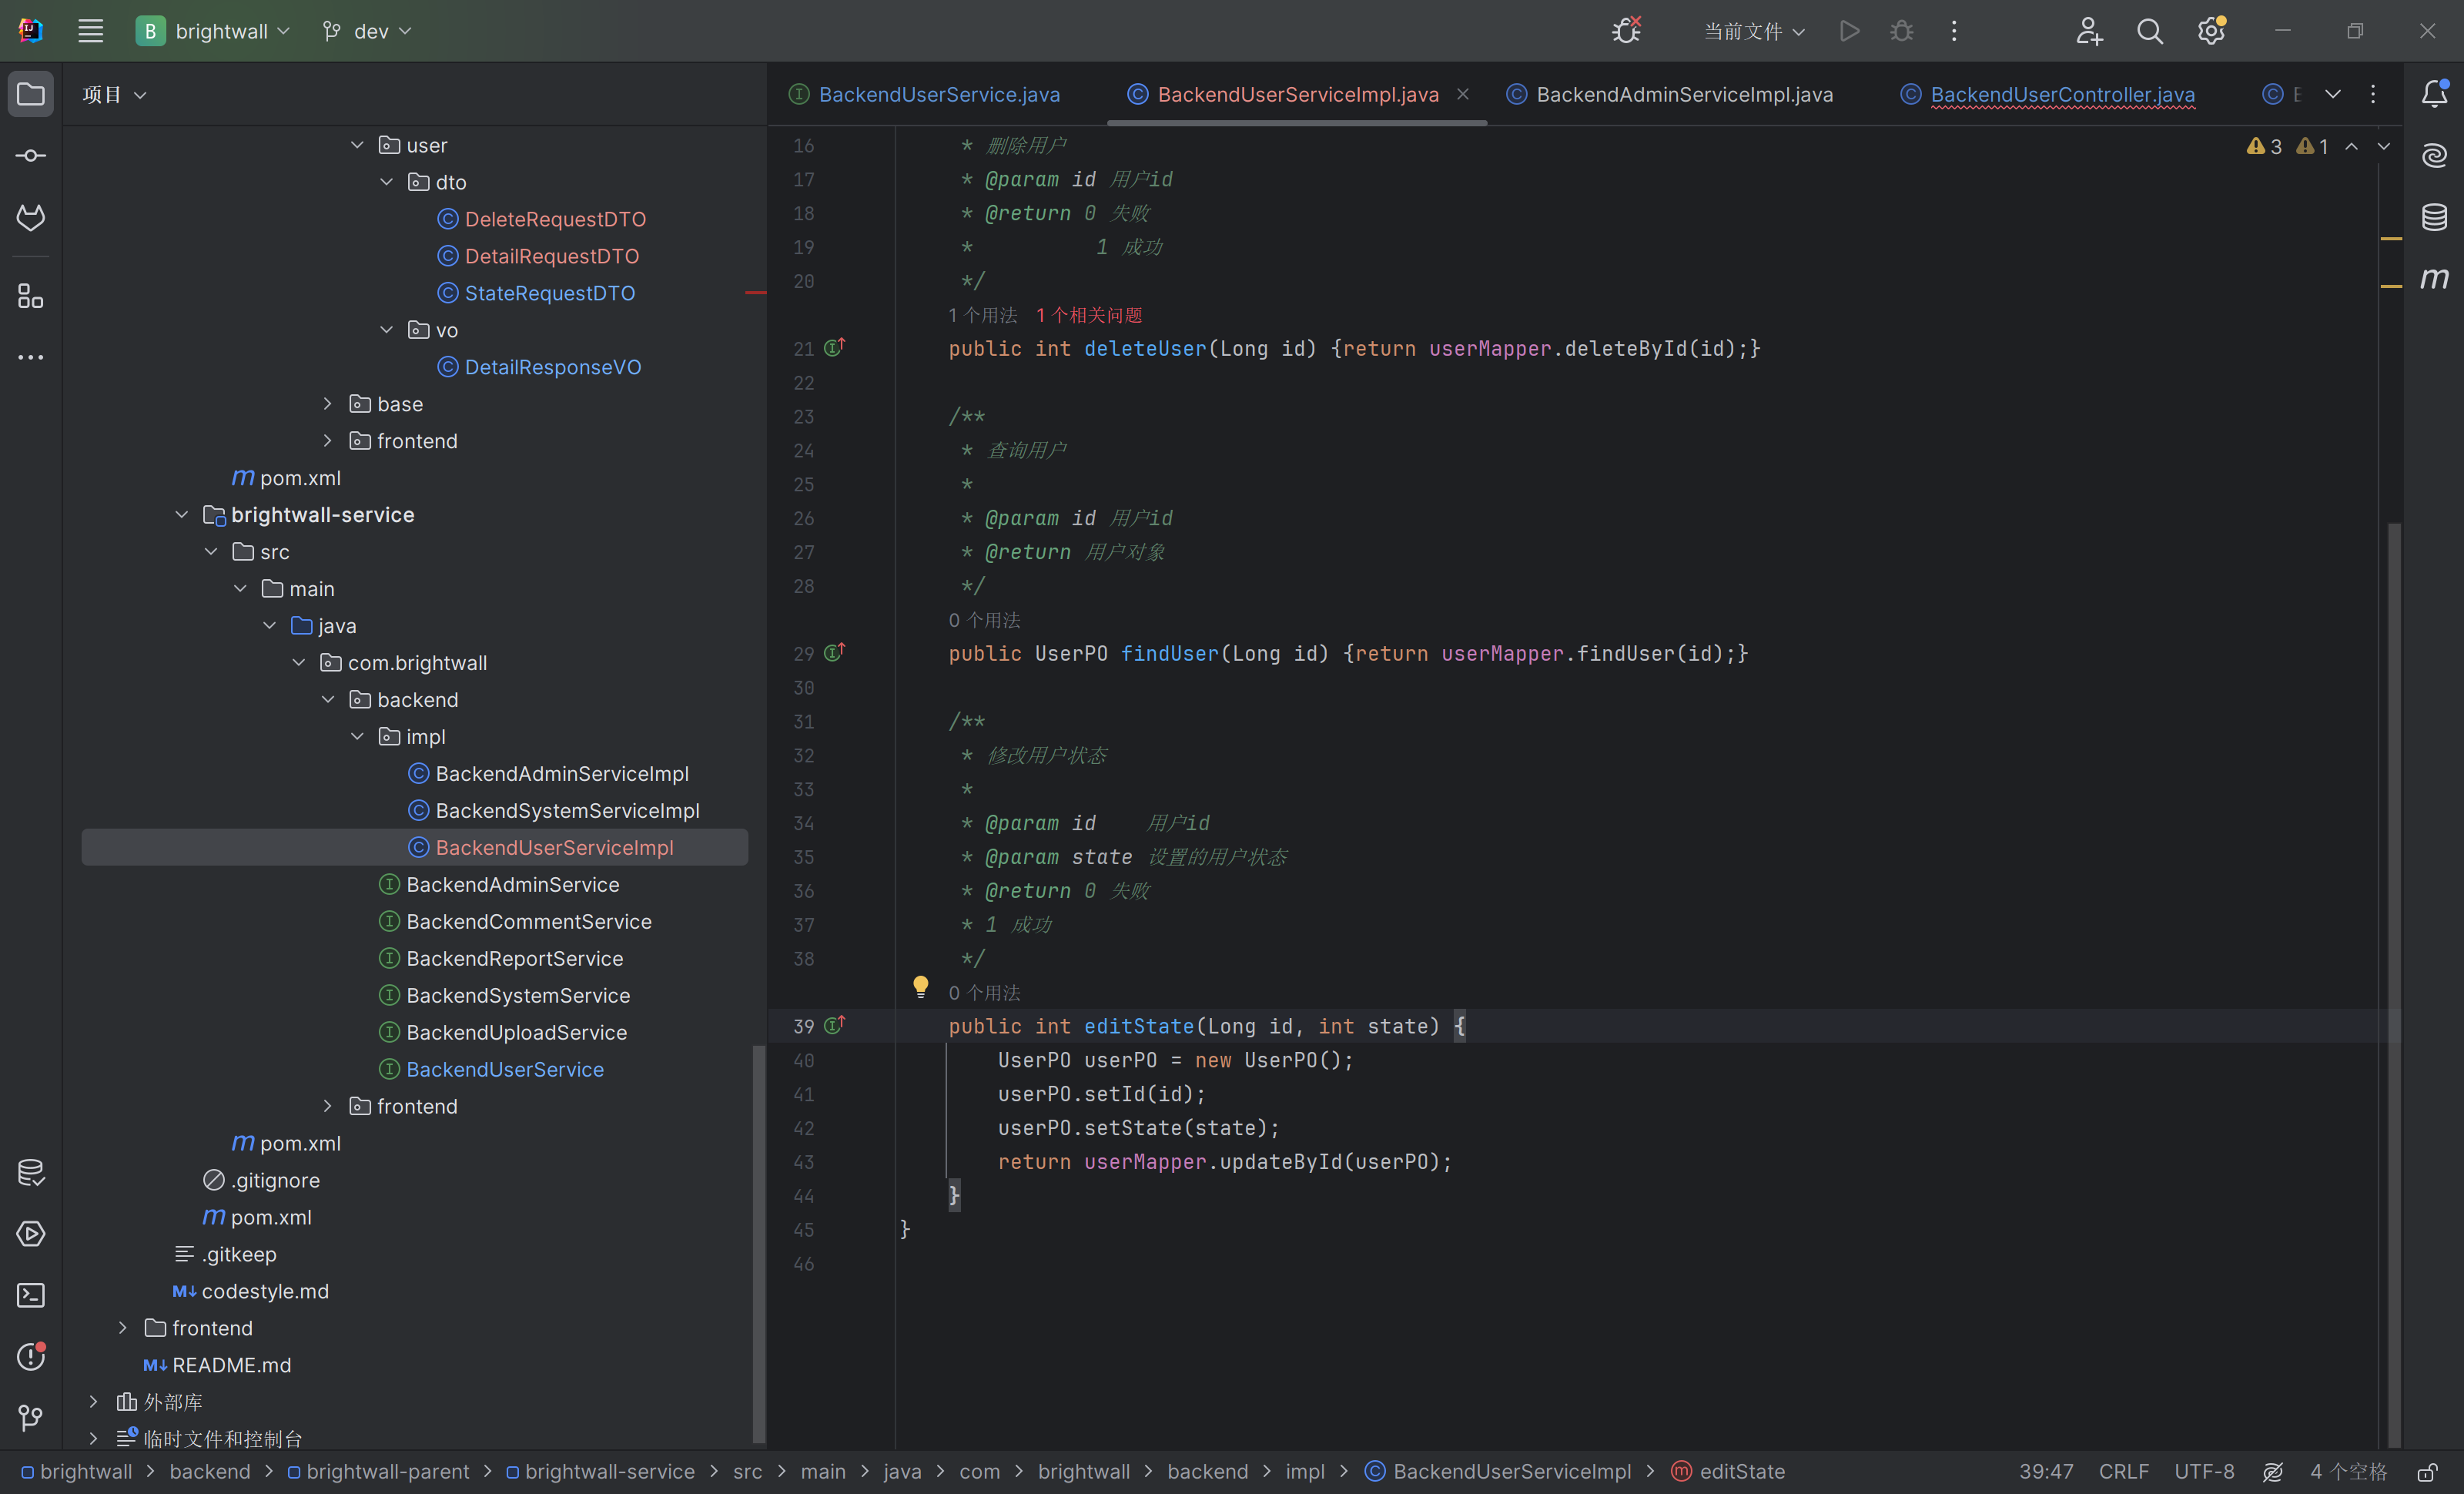Toggle the main menu hamburger button
The height and width of the screenshot is (1494, 2464).
tap(91, 31)
